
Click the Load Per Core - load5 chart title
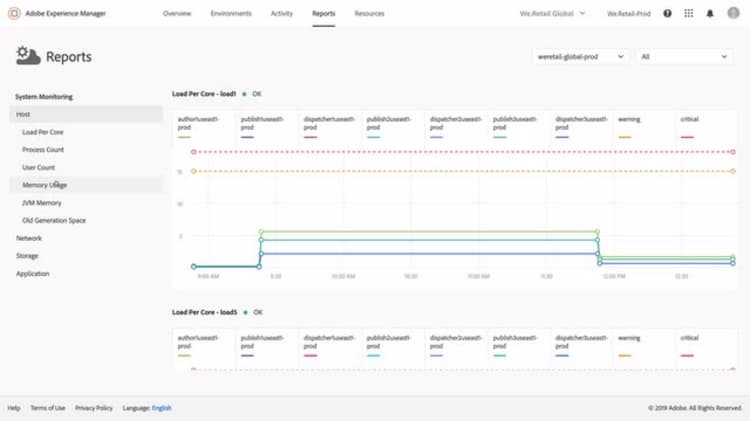204,312
